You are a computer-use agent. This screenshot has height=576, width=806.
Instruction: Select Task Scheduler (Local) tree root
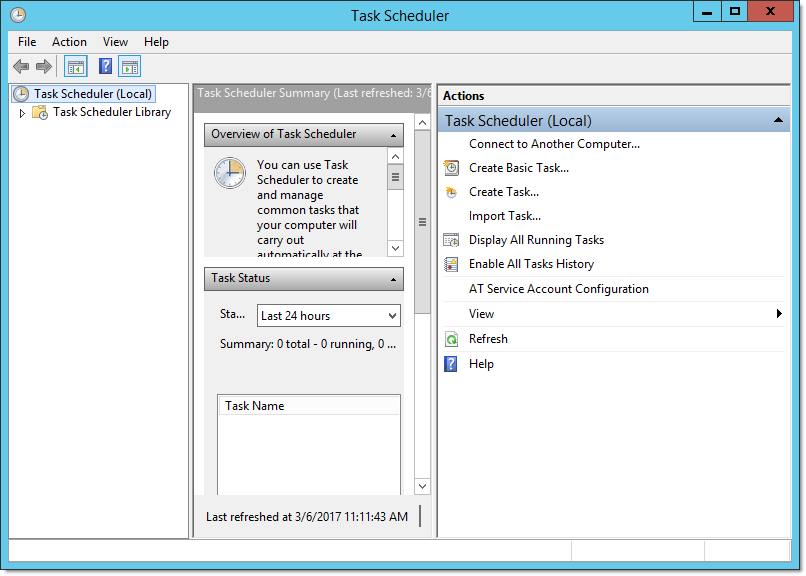point(92,94)
